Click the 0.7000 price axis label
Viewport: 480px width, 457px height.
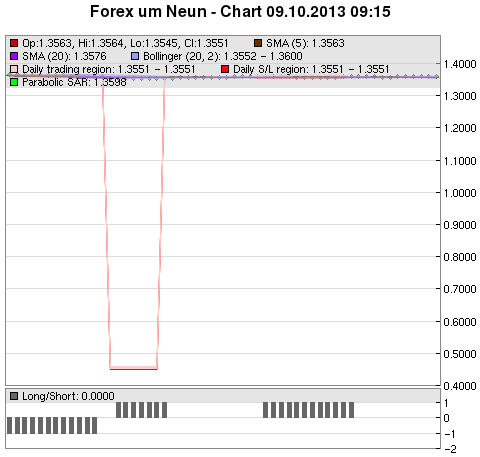tap(460, 289)
